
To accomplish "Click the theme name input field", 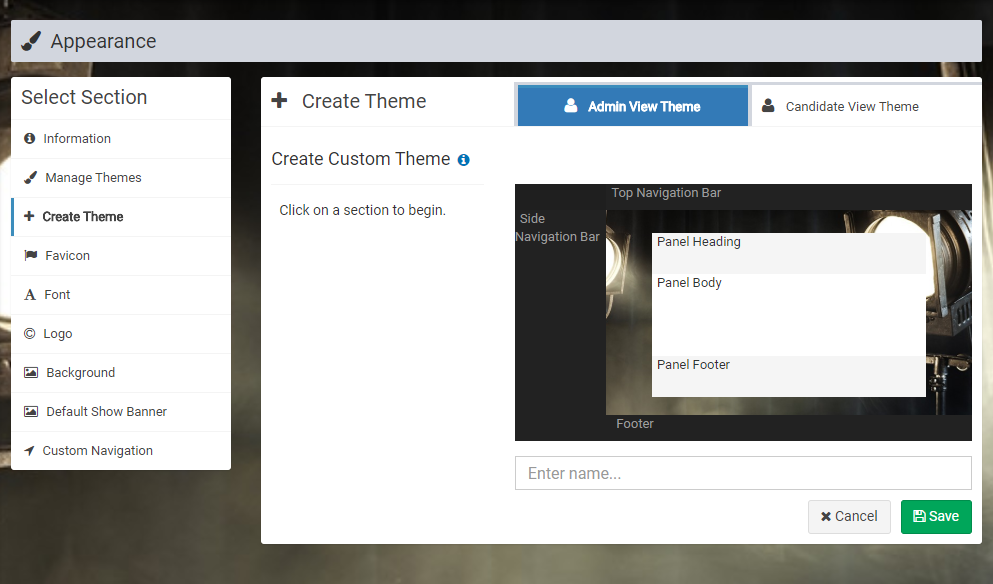I will pos(743,473).
